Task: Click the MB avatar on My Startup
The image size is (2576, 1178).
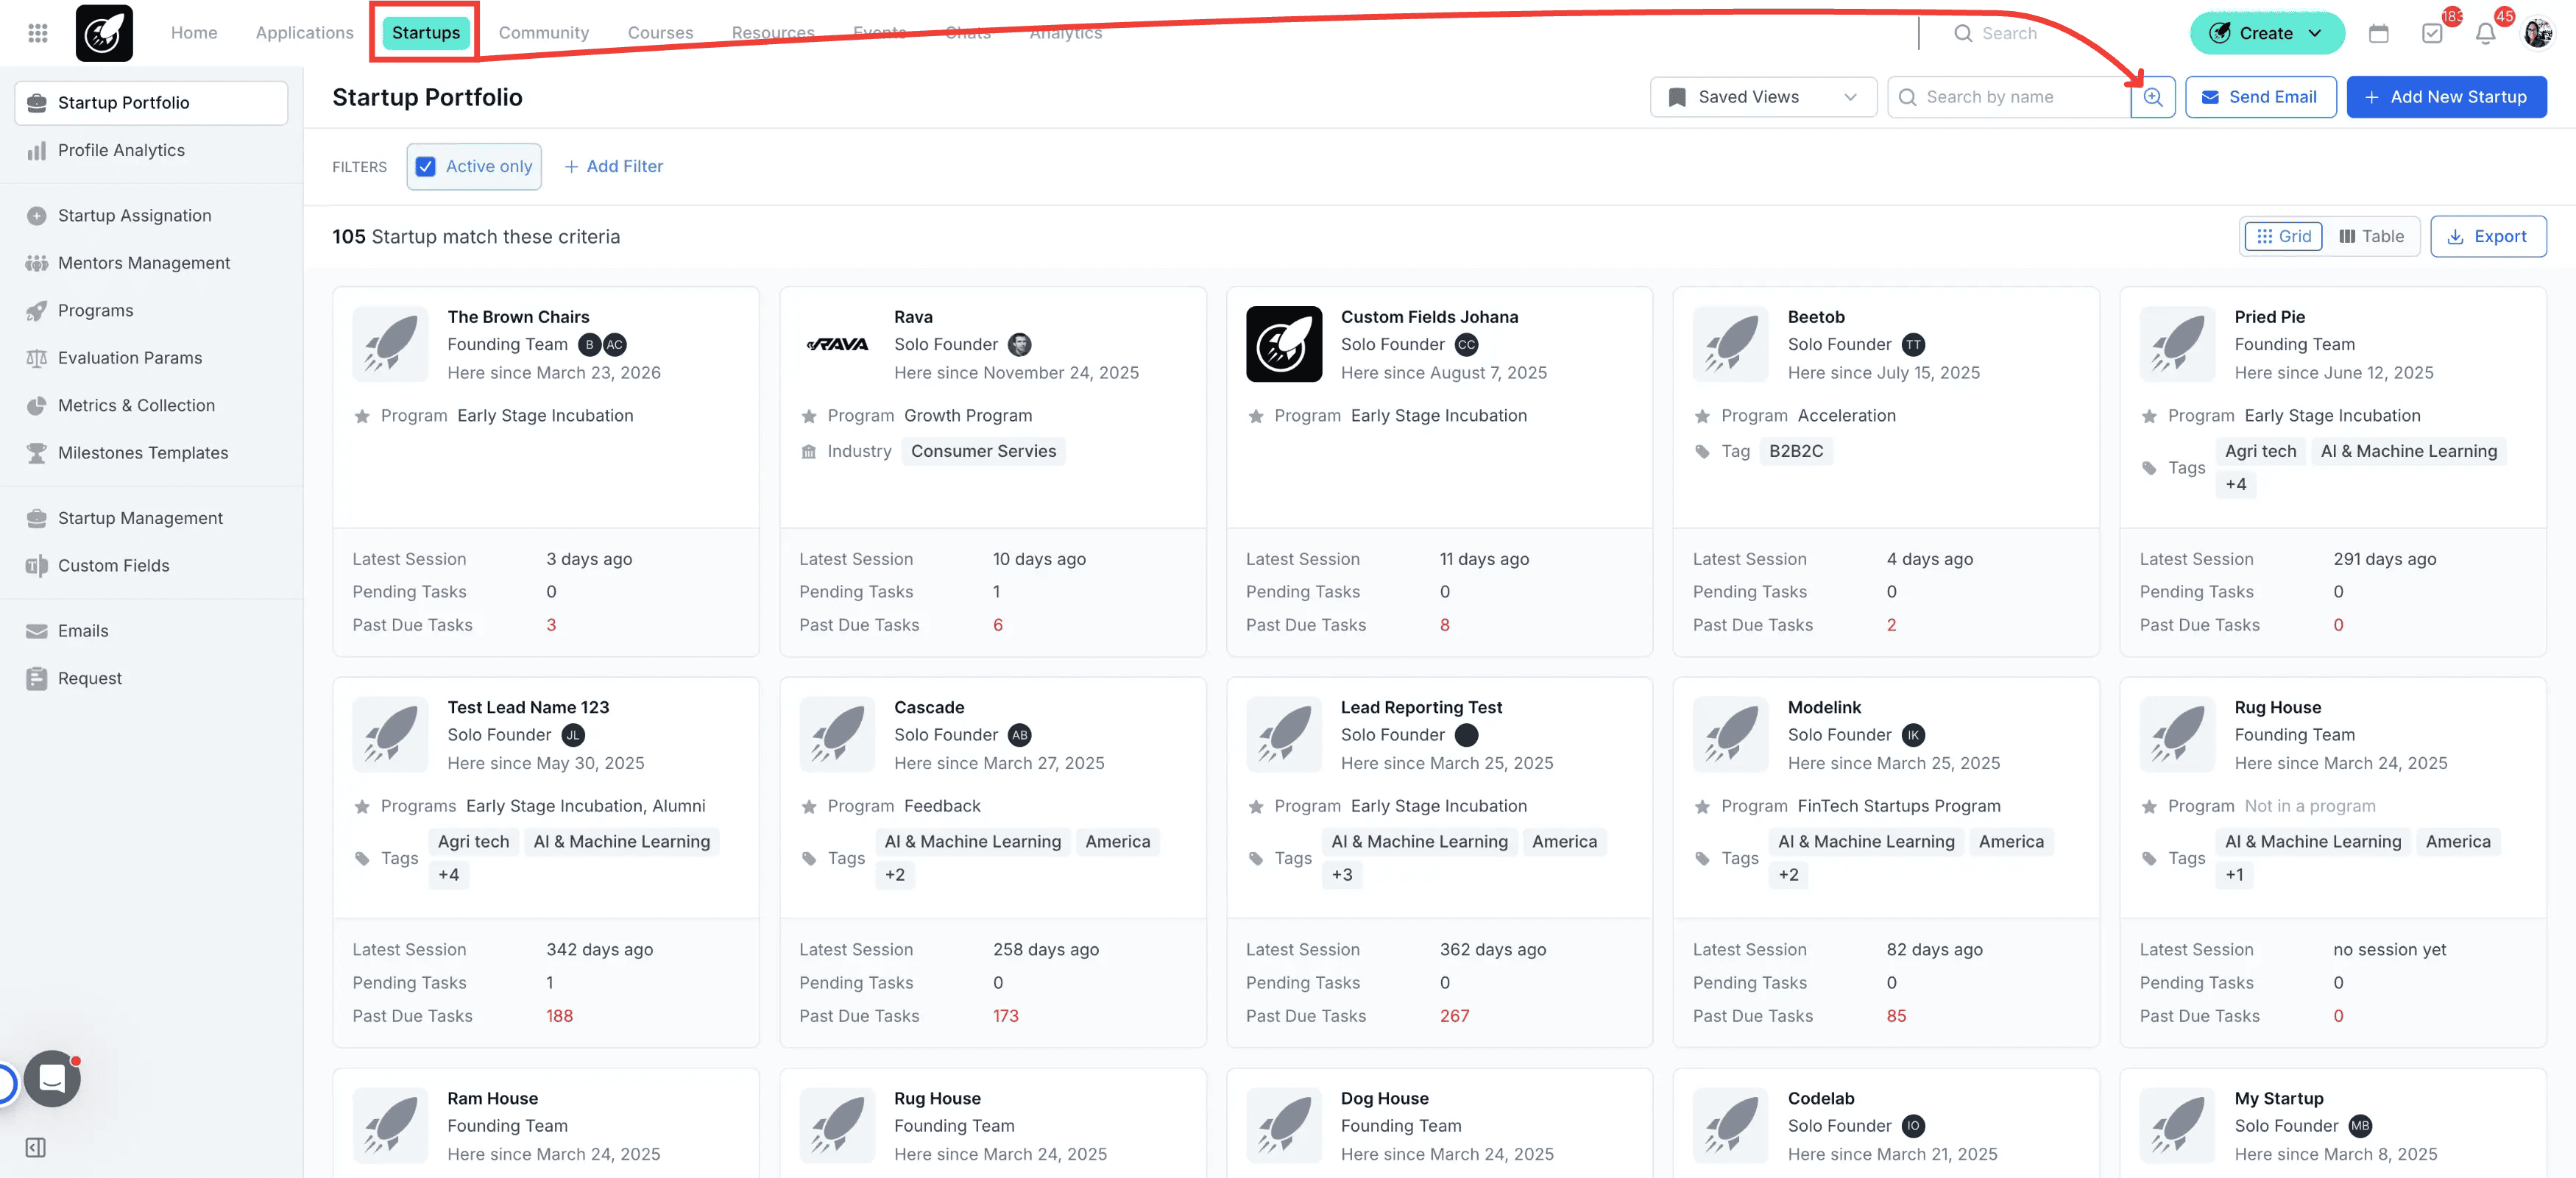Action: pos(2360,1126)
